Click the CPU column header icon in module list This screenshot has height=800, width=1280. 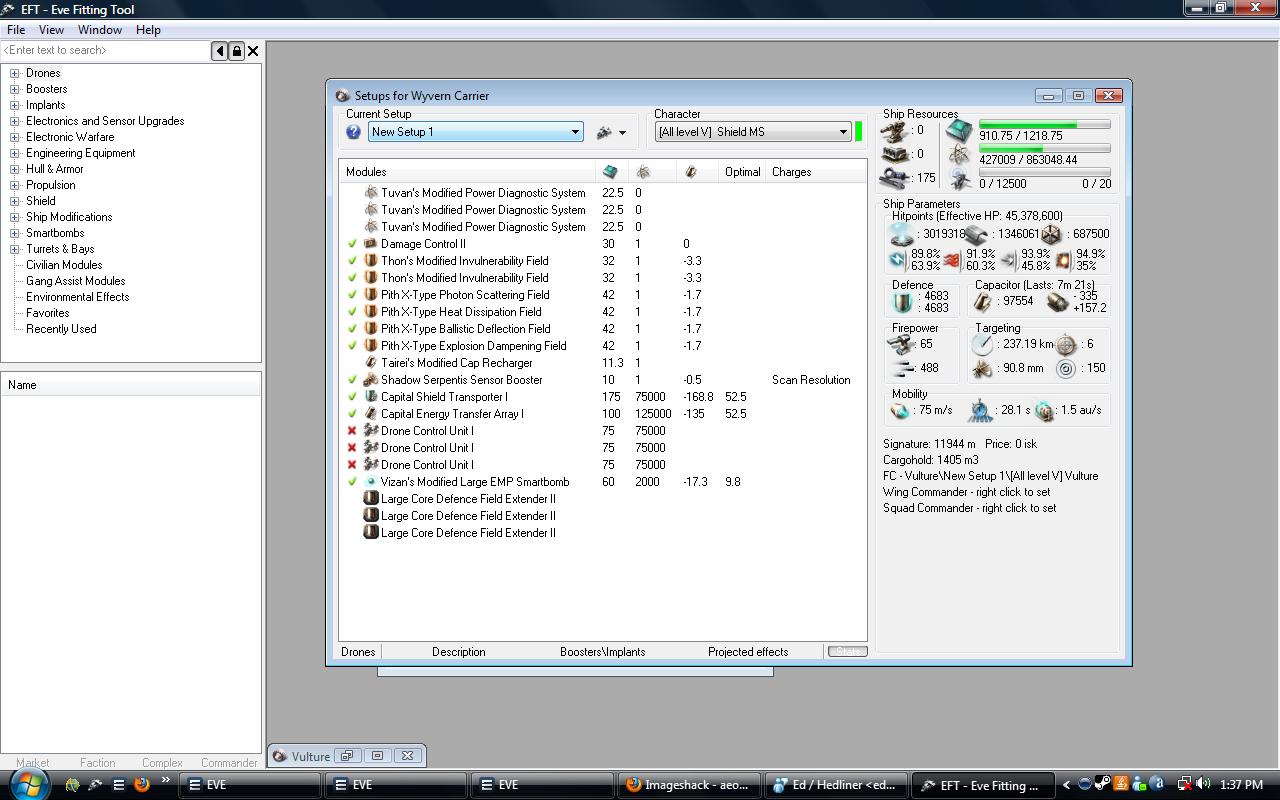[610, 172]
